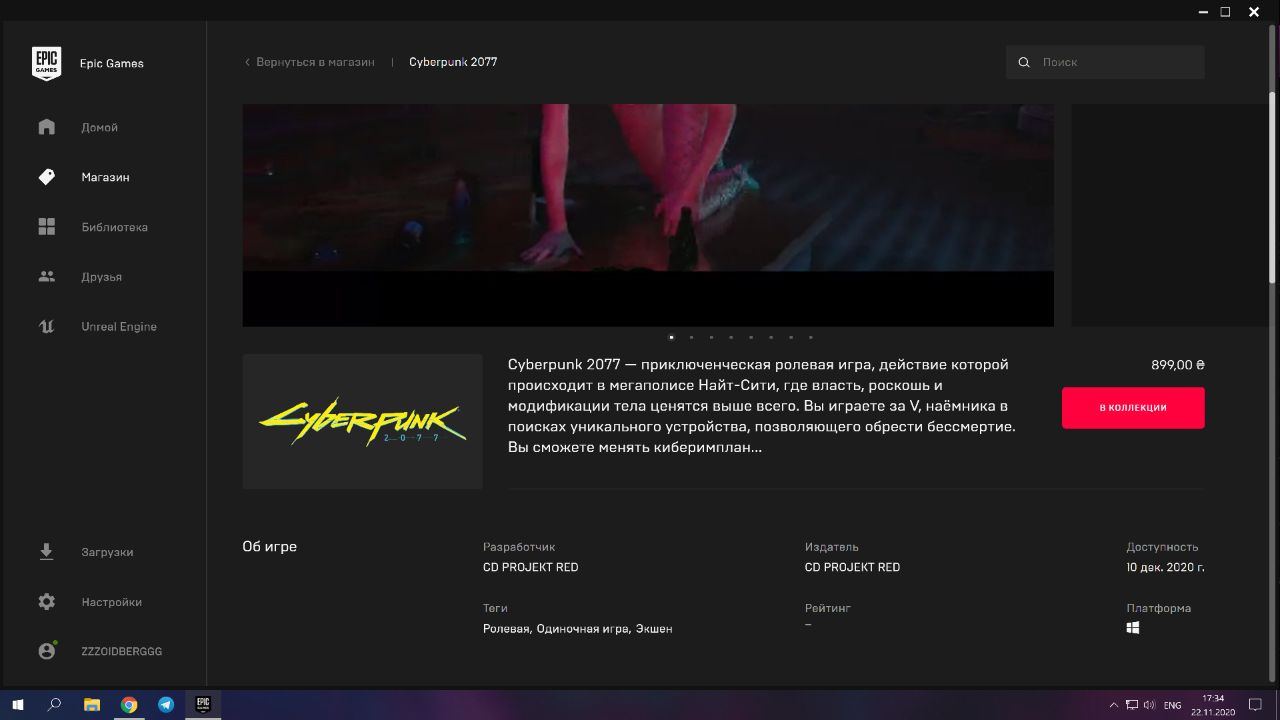
Task: Select the first carousel dot
Action: 671,337
